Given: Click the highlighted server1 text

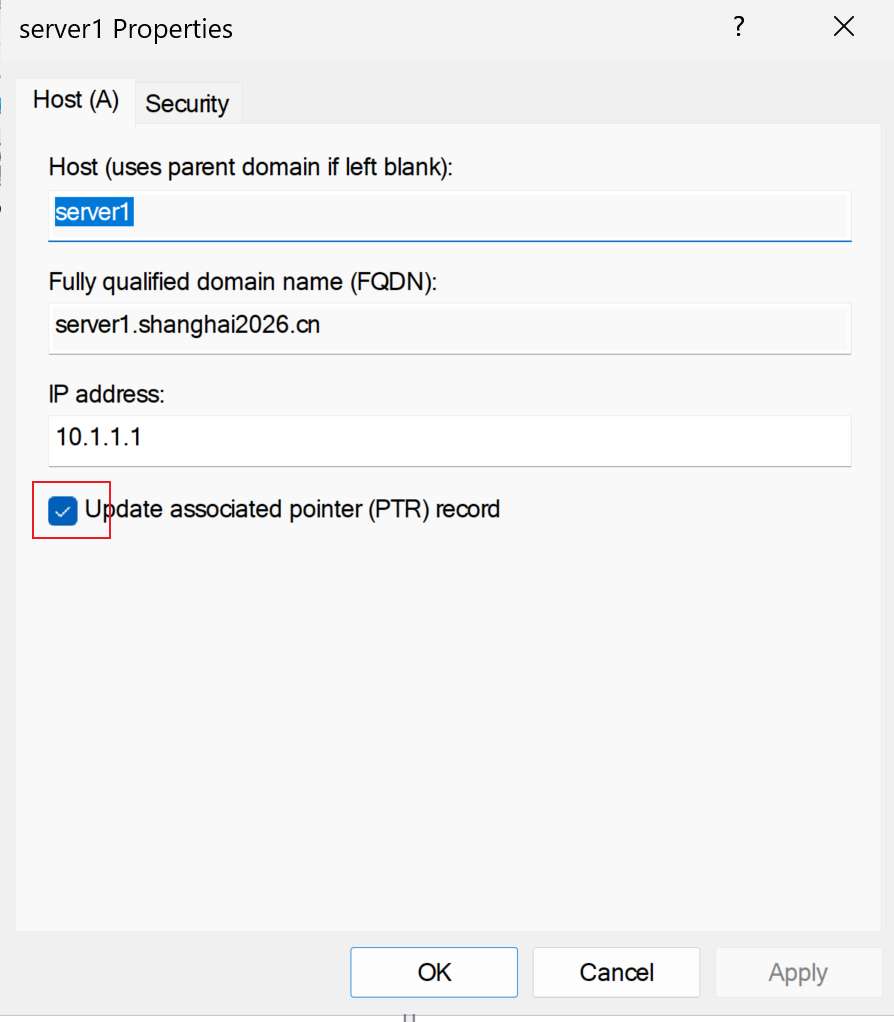Looking at the screenshot, I should pyautogui.click(x=94, y=212).
